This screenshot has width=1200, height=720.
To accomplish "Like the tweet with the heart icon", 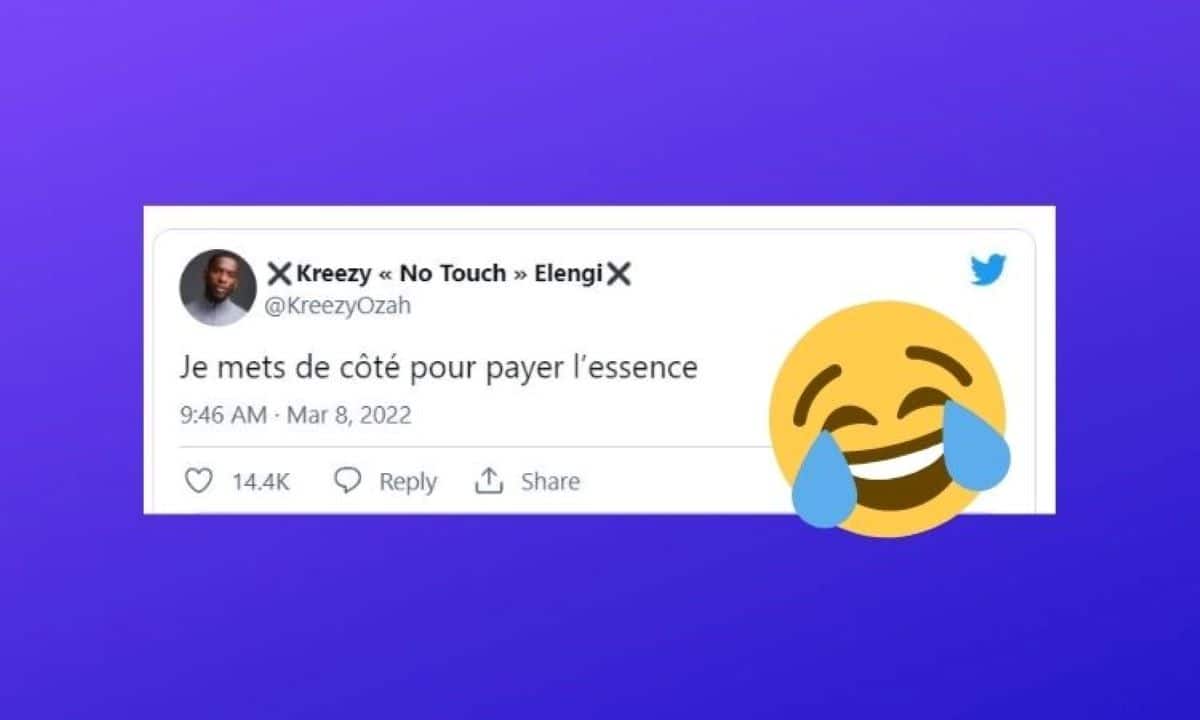I will tap(200, 481).
